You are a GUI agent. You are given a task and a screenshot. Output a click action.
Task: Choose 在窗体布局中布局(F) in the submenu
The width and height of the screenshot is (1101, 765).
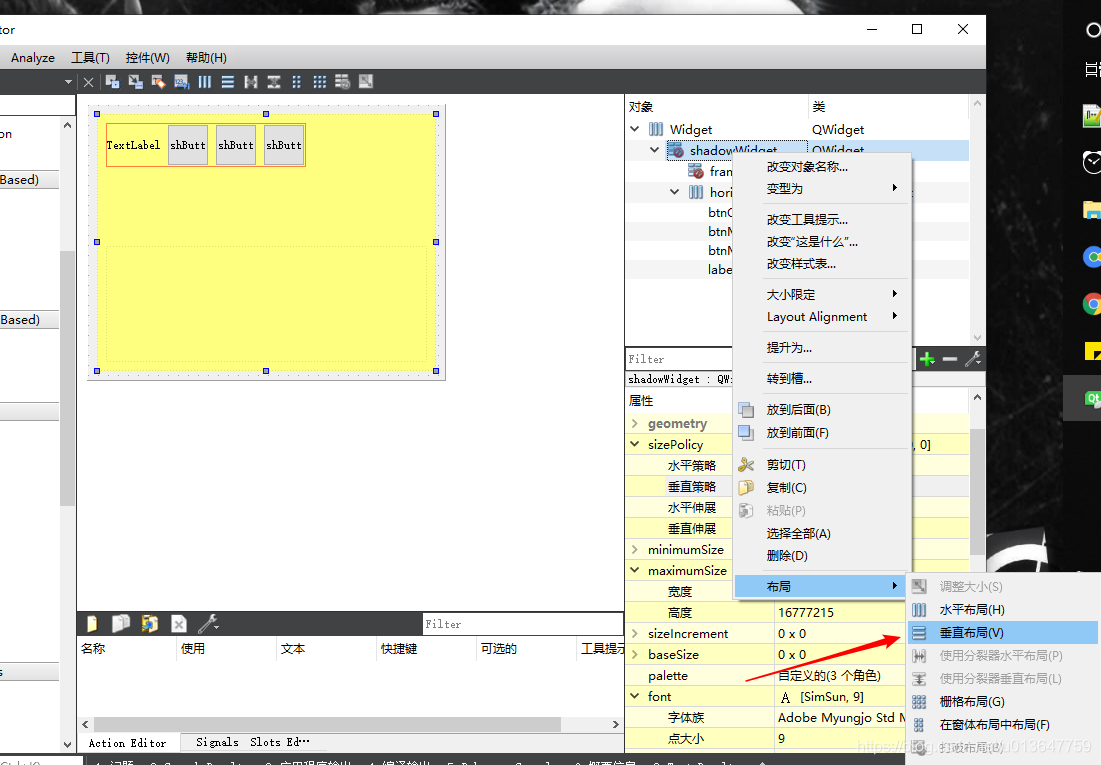(x=1003, y=725)
